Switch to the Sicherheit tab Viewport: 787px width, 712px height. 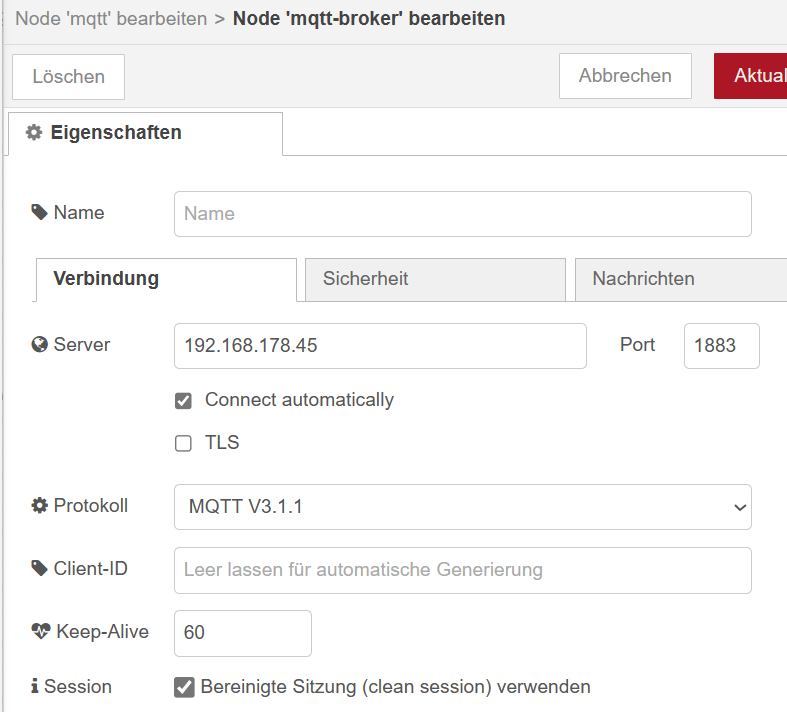[x=435, y=279]
